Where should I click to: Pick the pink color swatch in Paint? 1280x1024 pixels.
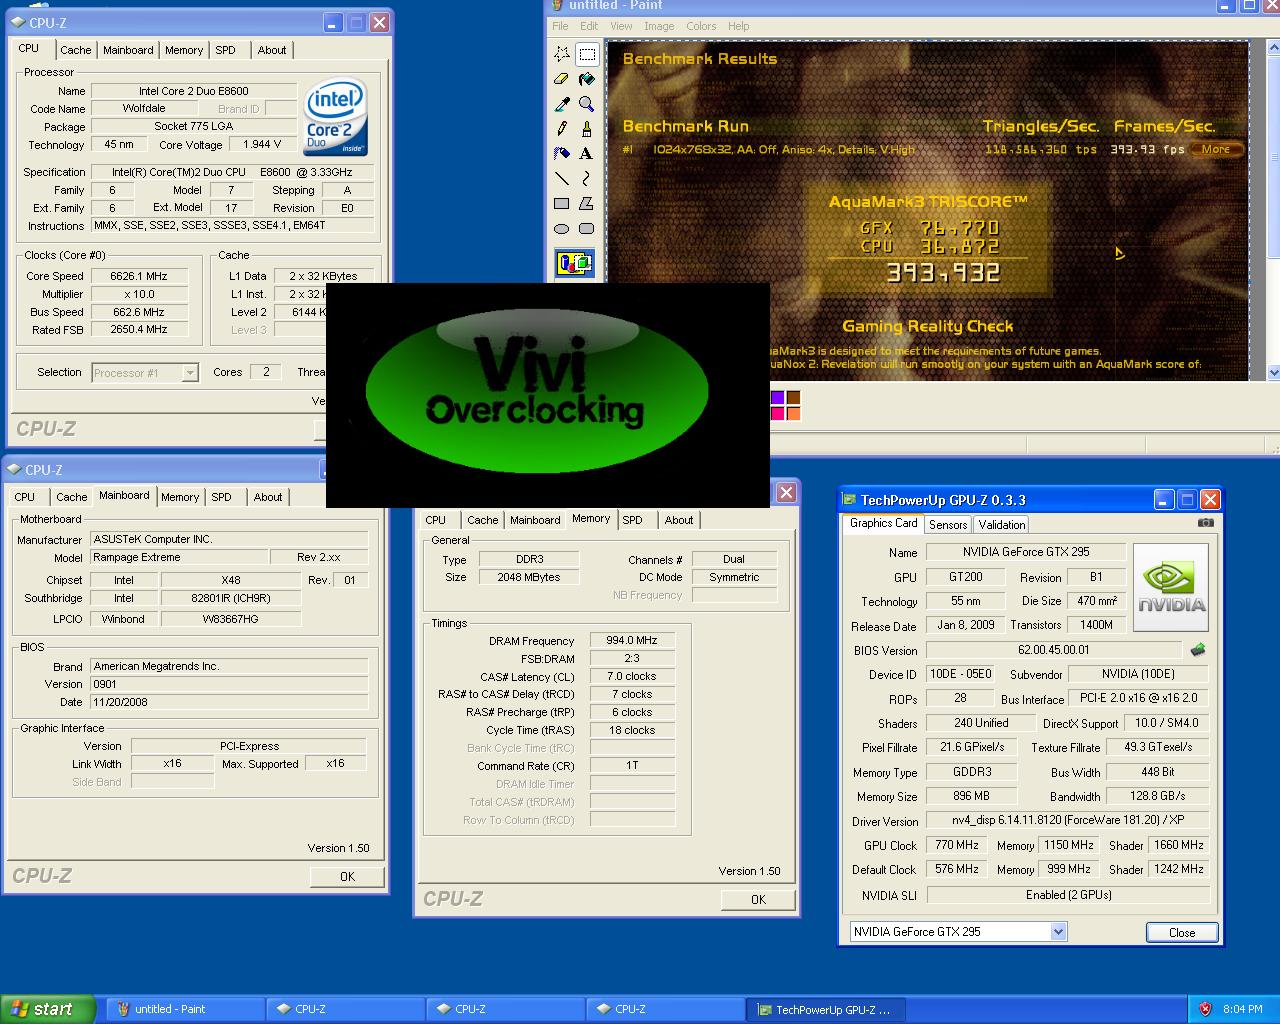(778, 413)
